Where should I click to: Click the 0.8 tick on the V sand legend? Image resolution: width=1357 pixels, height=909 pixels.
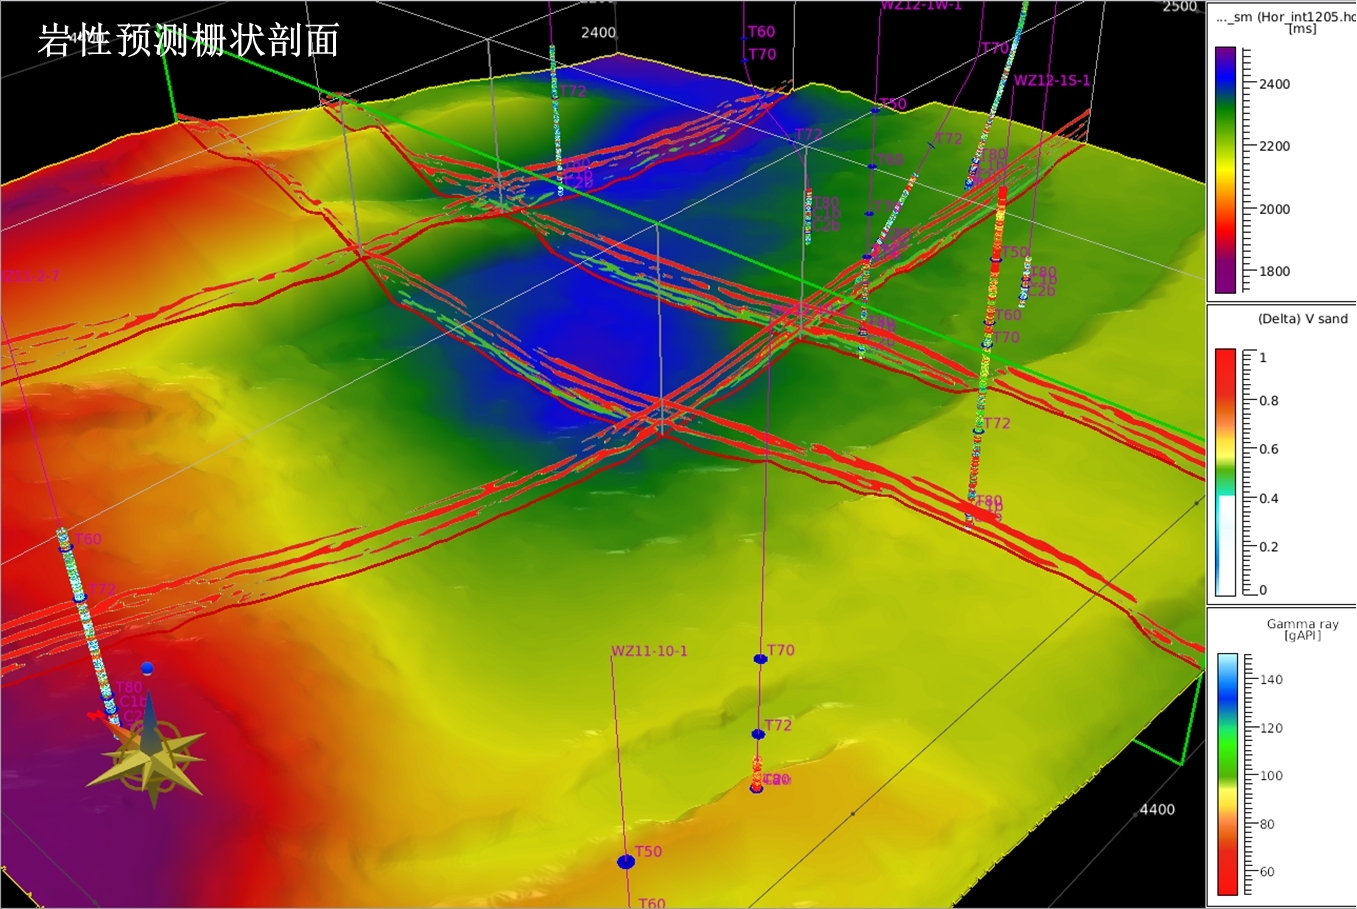(1268, 401)
